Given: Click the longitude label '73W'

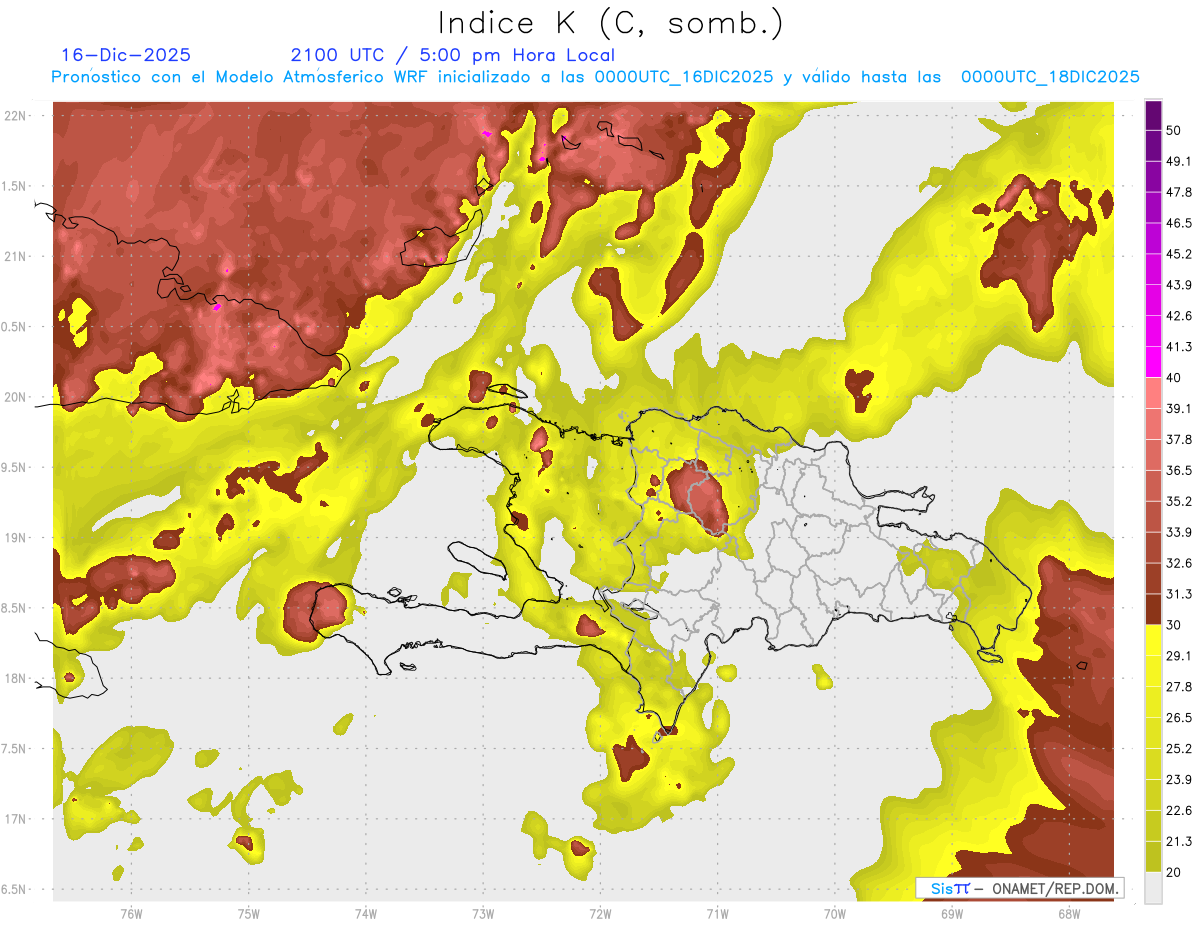Looking at the screenshot, I should coord(483,914).
